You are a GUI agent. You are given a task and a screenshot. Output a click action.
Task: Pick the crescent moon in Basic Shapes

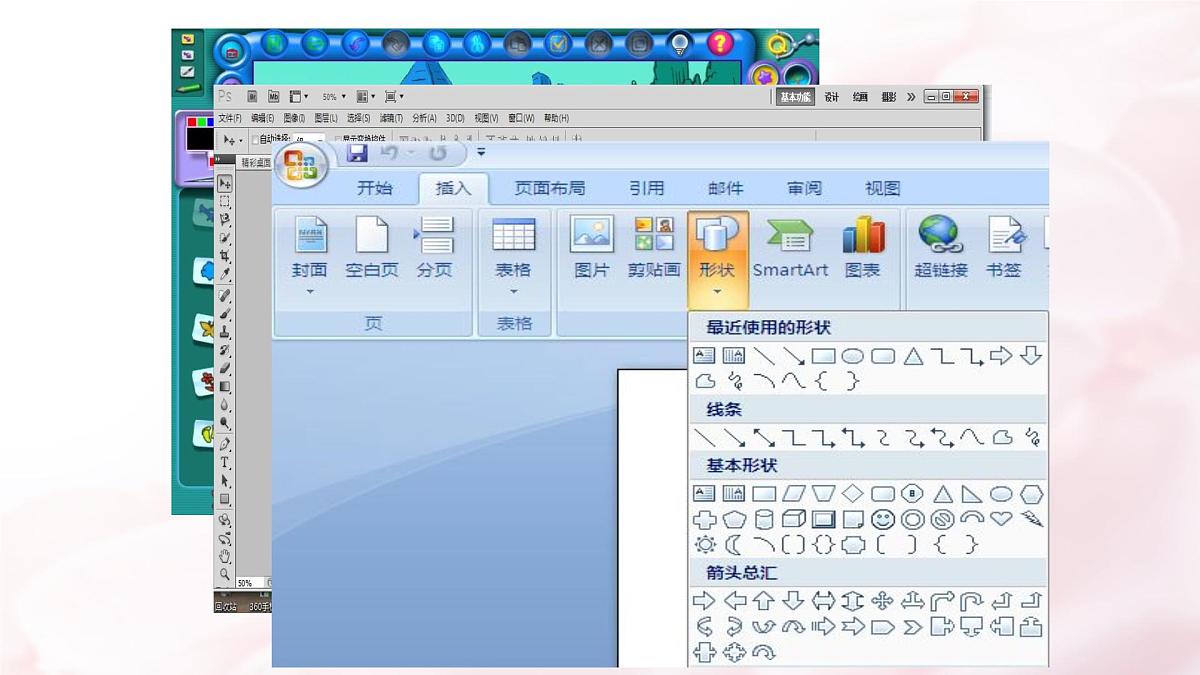pos(734,545)
